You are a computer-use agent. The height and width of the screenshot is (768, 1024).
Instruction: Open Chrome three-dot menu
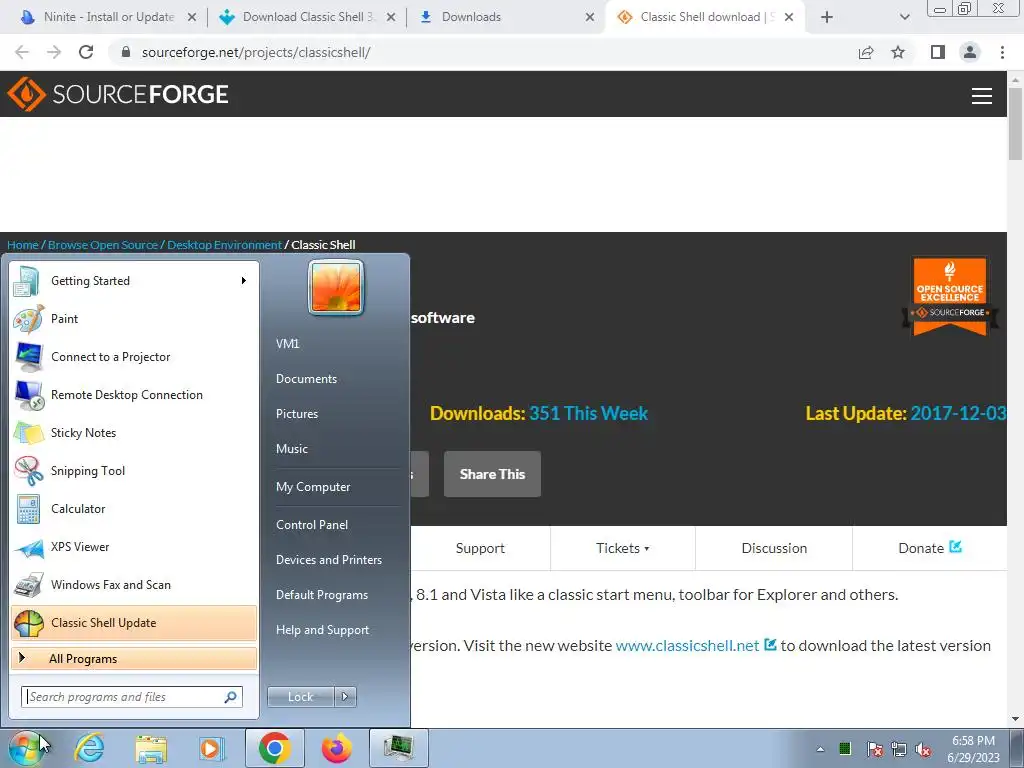point(1002,52)
